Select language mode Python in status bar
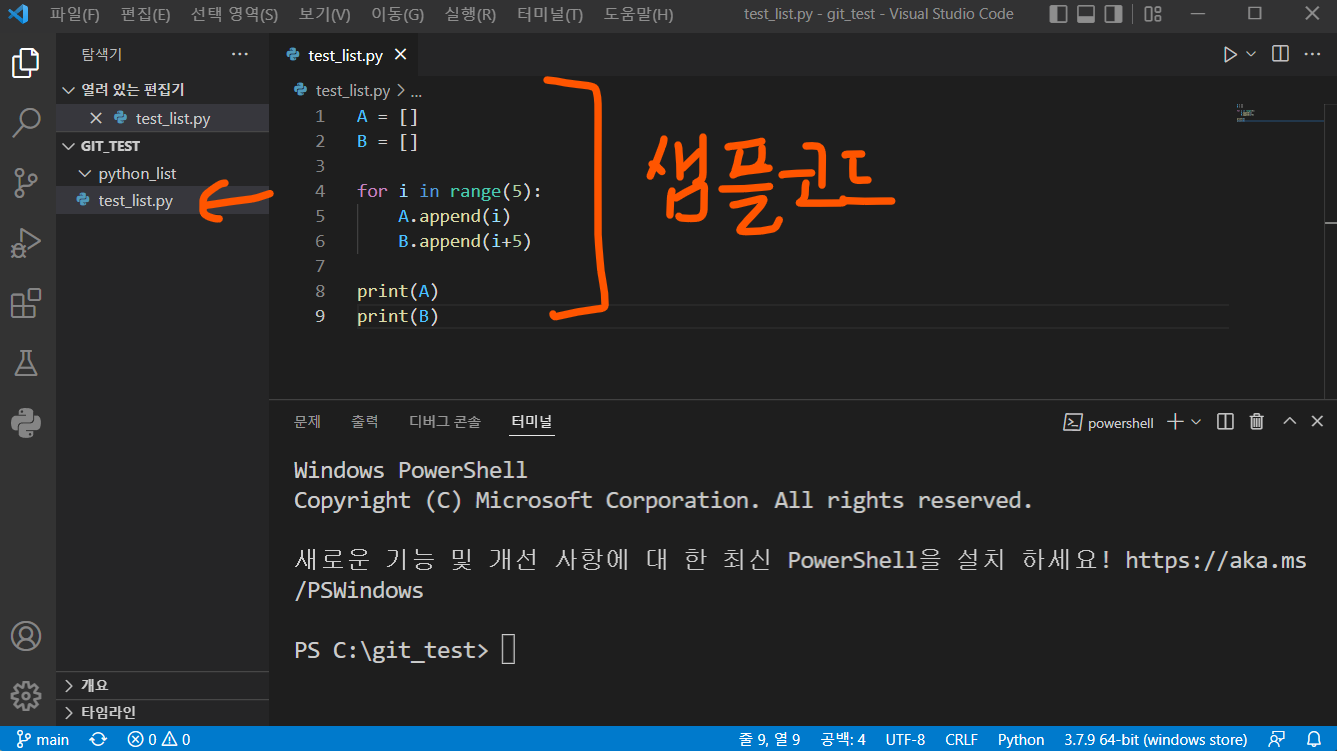The width and height of the screenshot is (1337, 751). [1021, 739]
